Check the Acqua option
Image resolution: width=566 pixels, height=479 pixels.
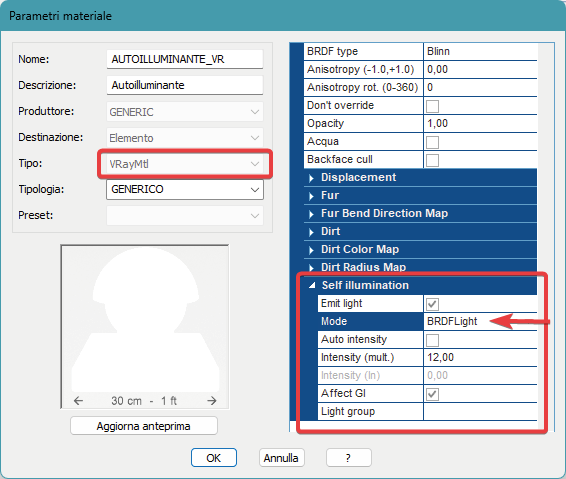click(432, 142)
